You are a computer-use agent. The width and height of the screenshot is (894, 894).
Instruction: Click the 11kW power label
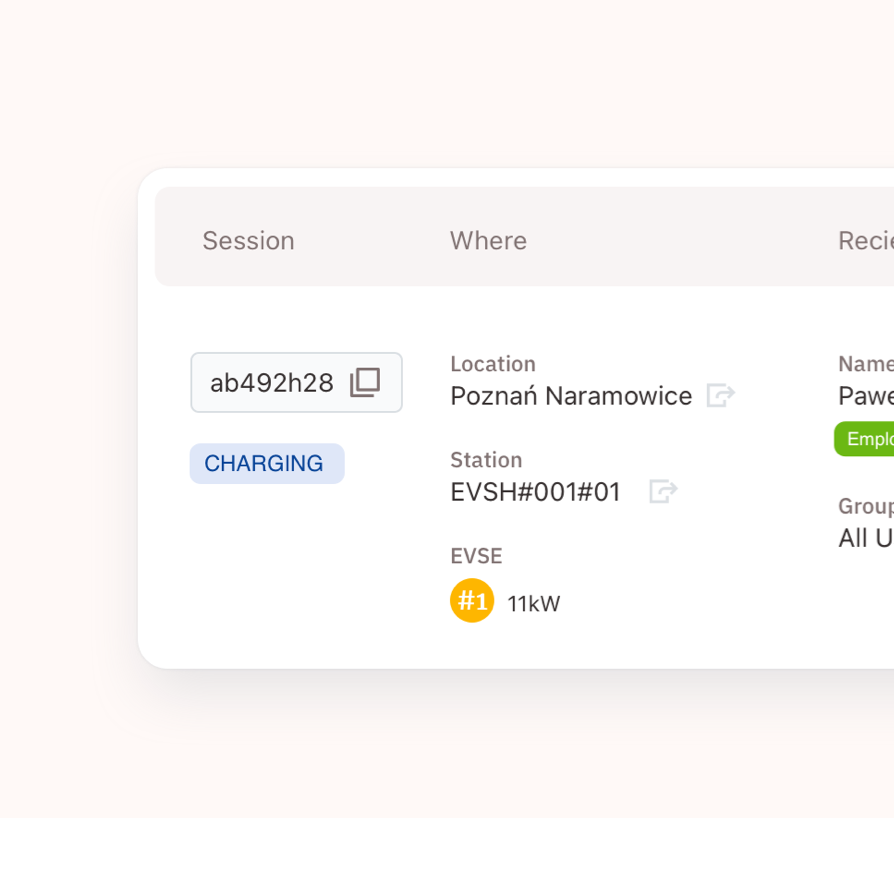pyautogui.click(x=534, y=604)
